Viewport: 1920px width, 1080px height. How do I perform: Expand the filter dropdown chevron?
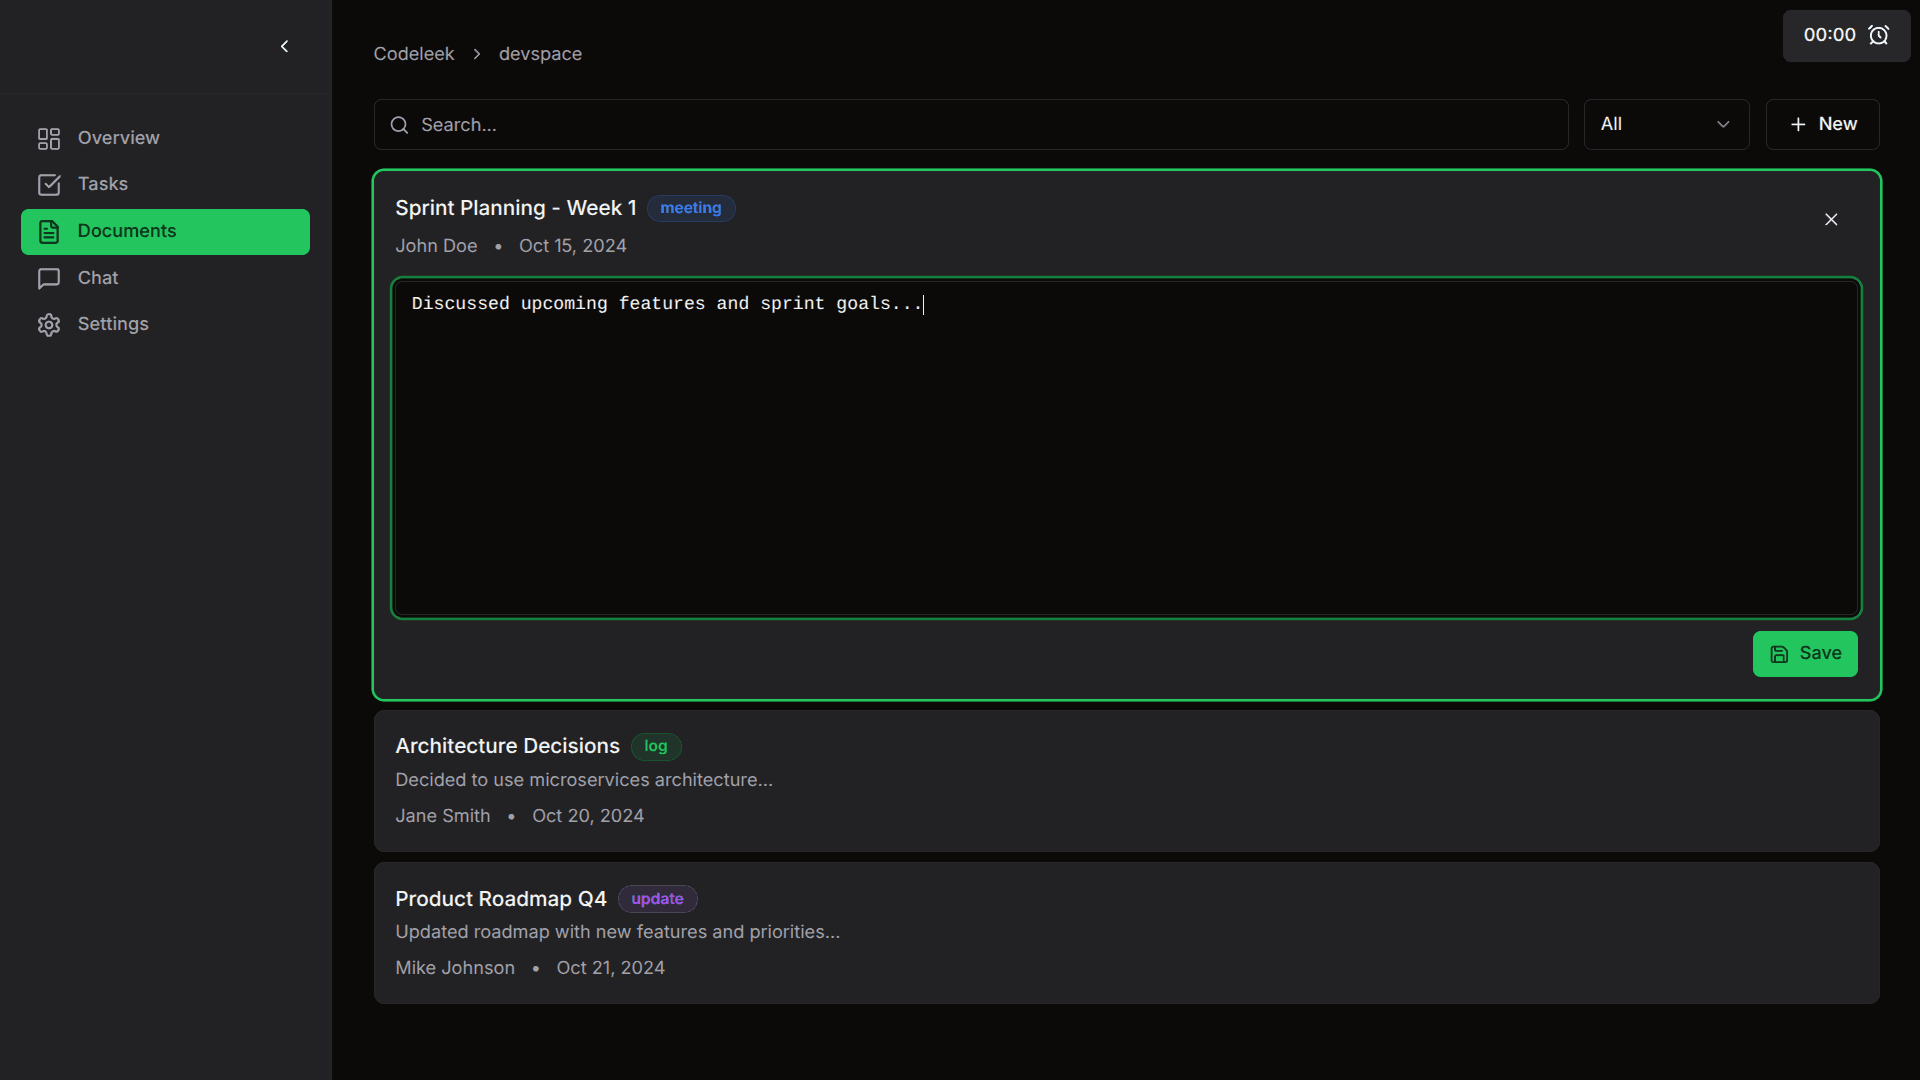pyautogui.click(x=1723, y=124)
